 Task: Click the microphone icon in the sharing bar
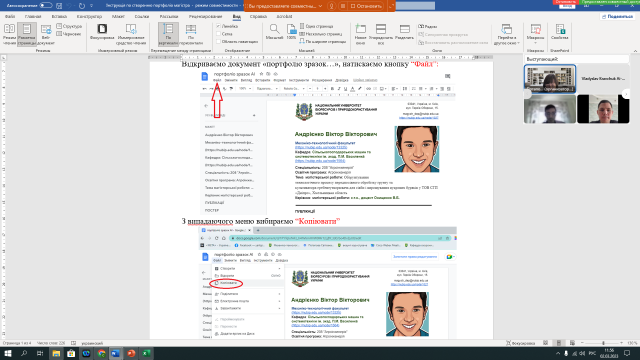(x=331, y=6)
